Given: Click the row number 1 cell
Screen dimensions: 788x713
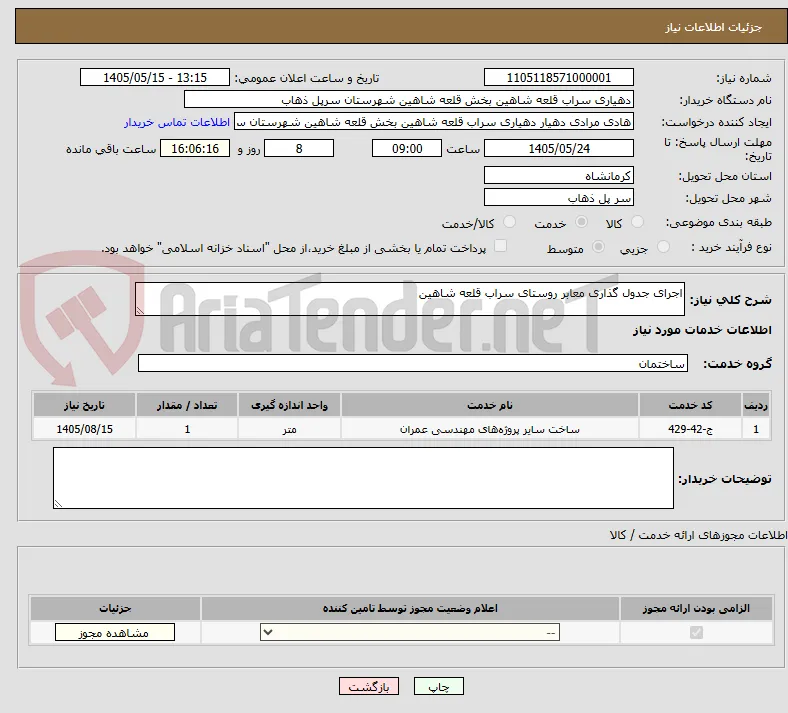Looking at the screenshot, I should (x=756, y=429).
